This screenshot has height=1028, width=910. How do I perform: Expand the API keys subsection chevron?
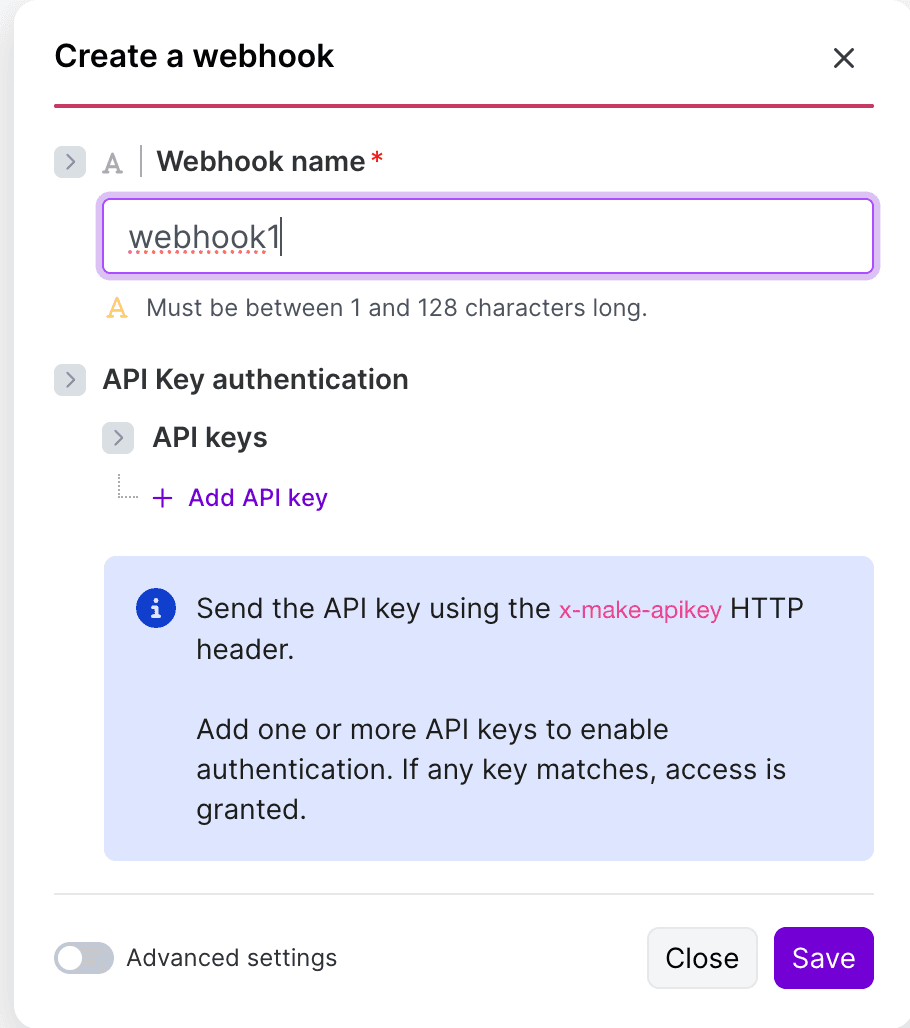[118, 438]
